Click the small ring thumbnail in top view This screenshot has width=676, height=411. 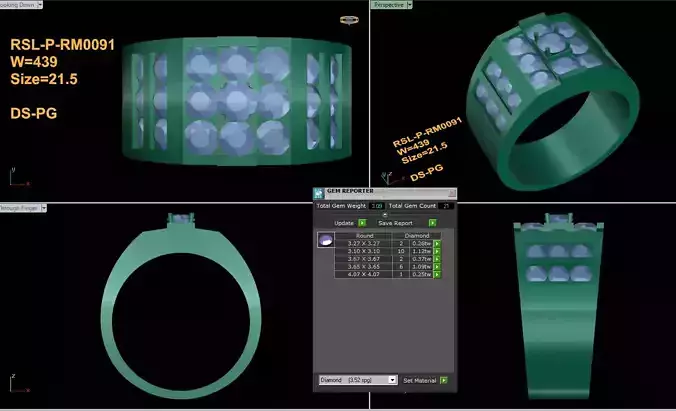pos(349,20)
